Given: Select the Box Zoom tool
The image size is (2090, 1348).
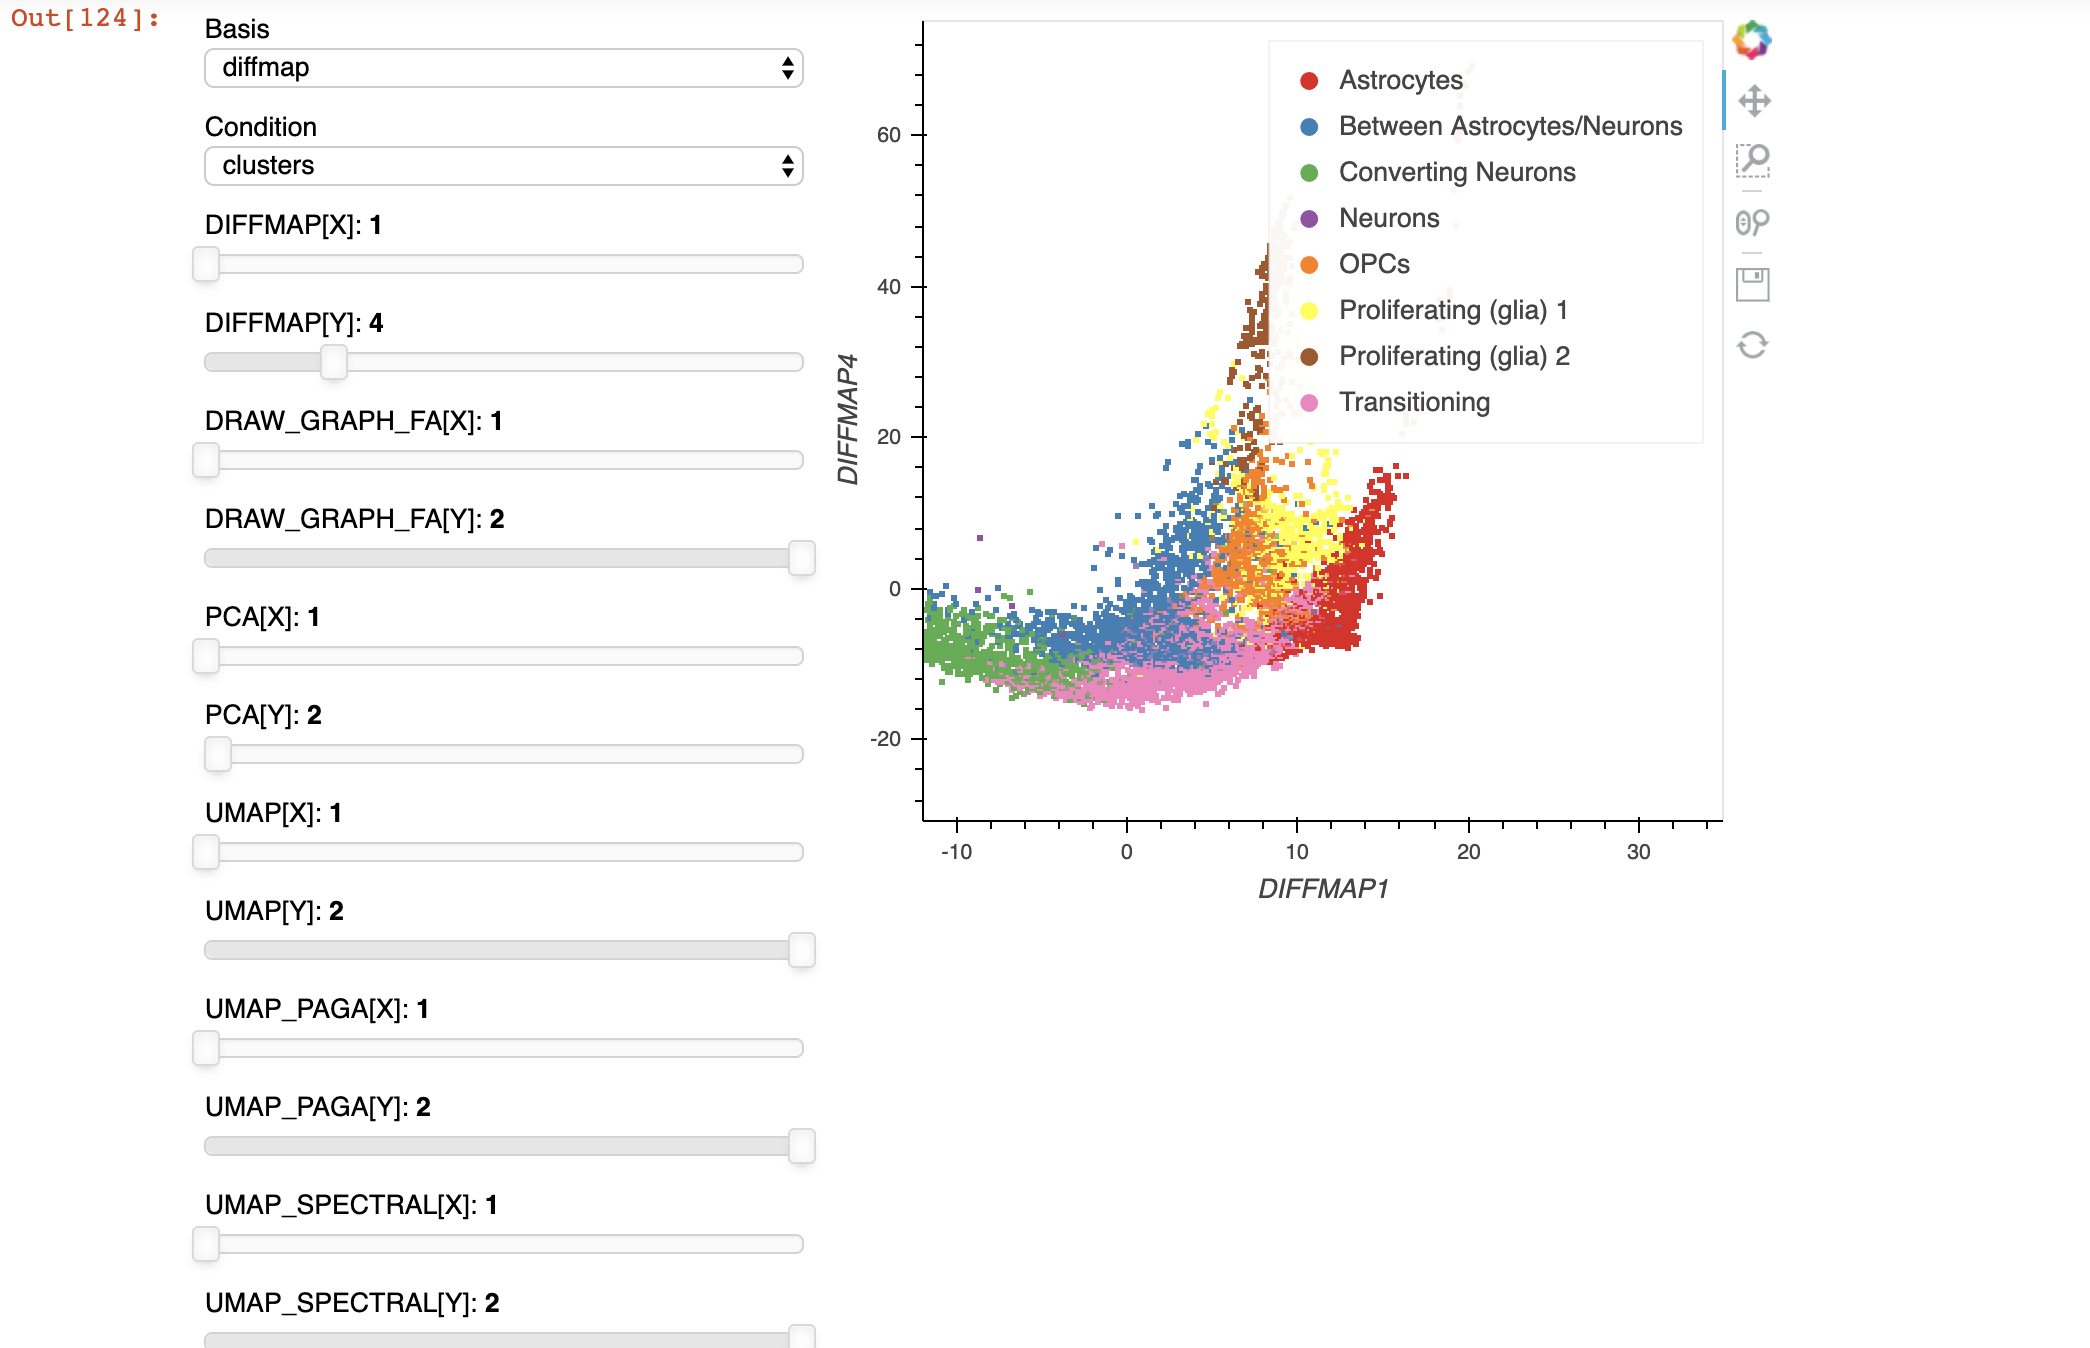Looking at the screenshot, I should tap(1753, 161).
